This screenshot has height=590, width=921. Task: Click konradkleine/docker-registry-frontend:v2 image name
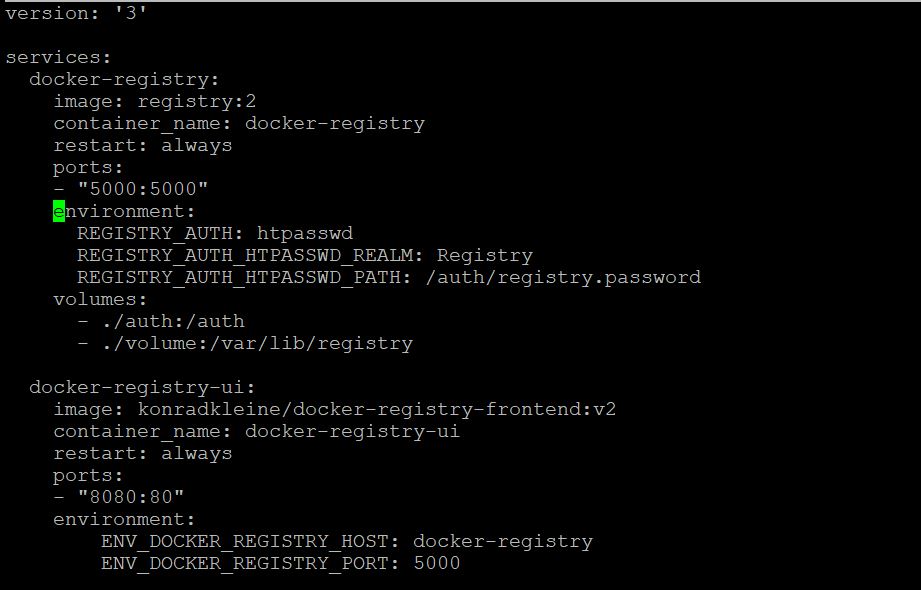coord(377,410)
